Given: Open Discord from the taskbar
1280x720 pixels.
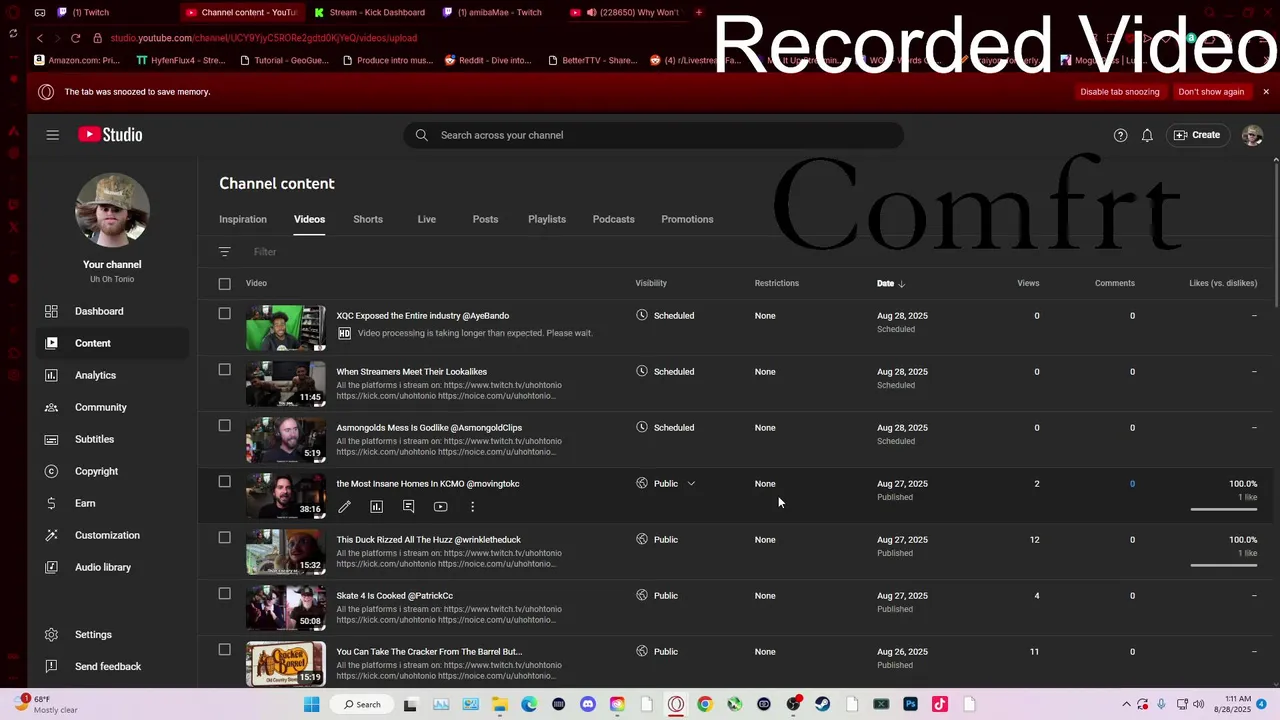Looking at the screenshot, I should pos(587,704).
